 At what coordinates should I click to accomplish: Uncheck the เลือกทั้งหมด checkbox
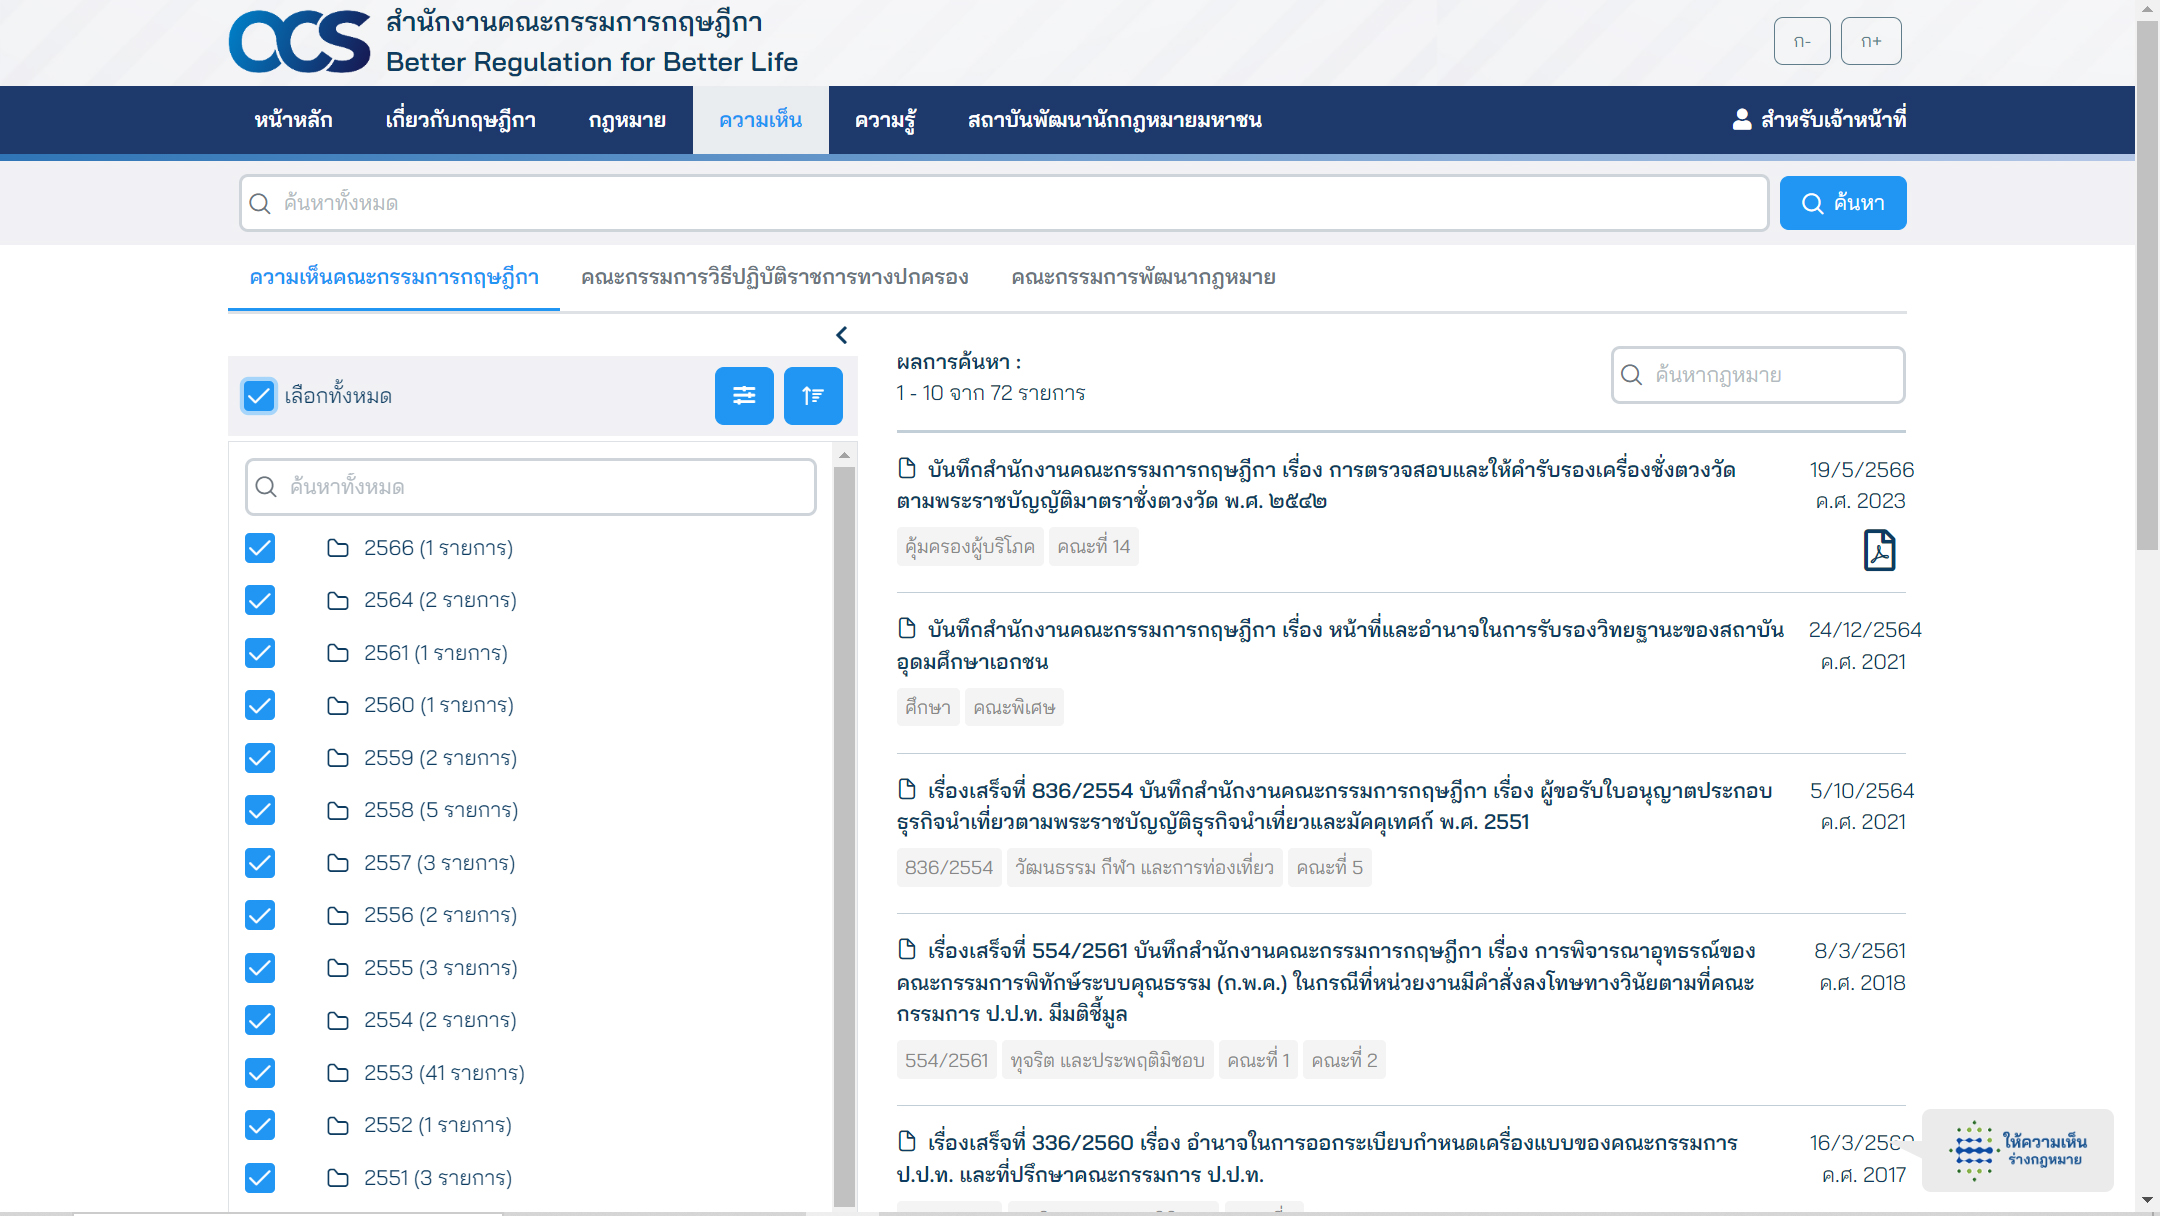(259, 396)
